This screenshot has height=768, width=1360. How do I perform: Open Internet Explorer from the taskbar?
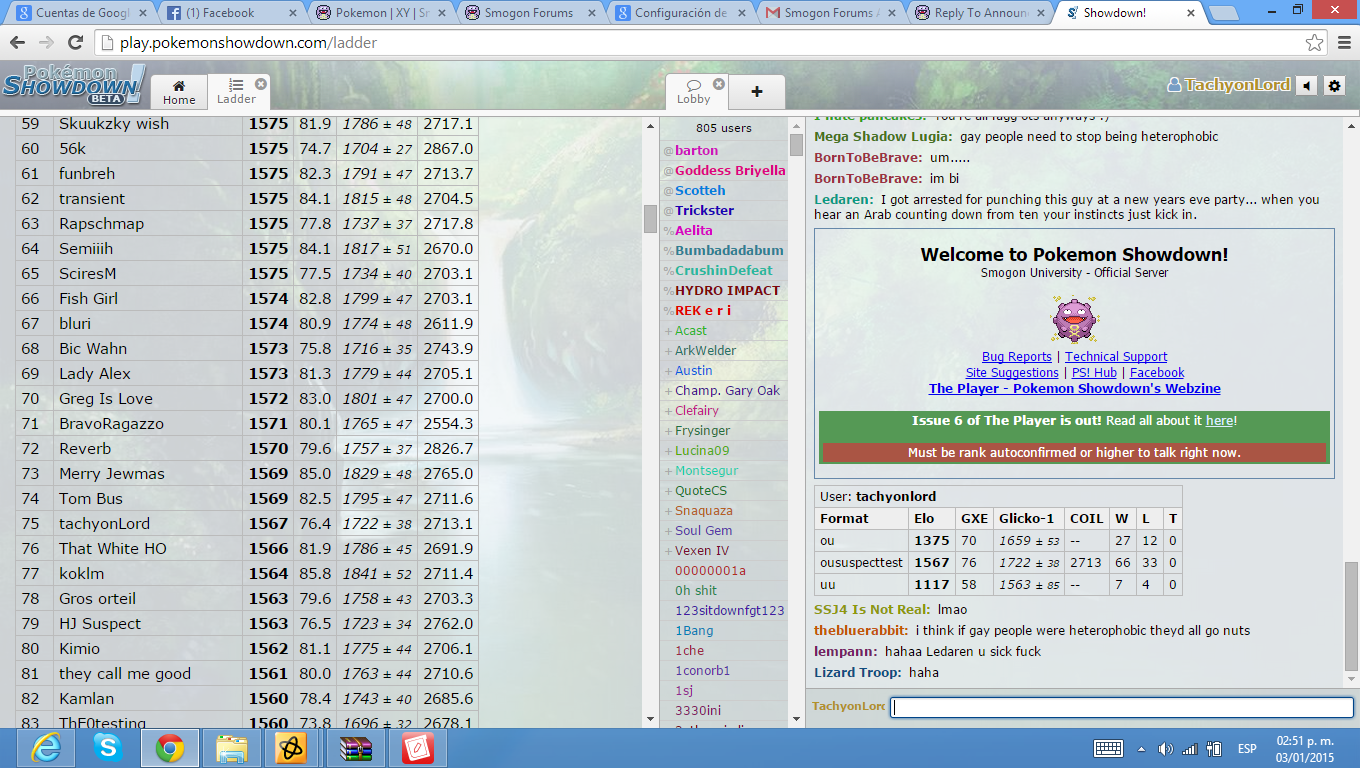[x=45, y=748]
